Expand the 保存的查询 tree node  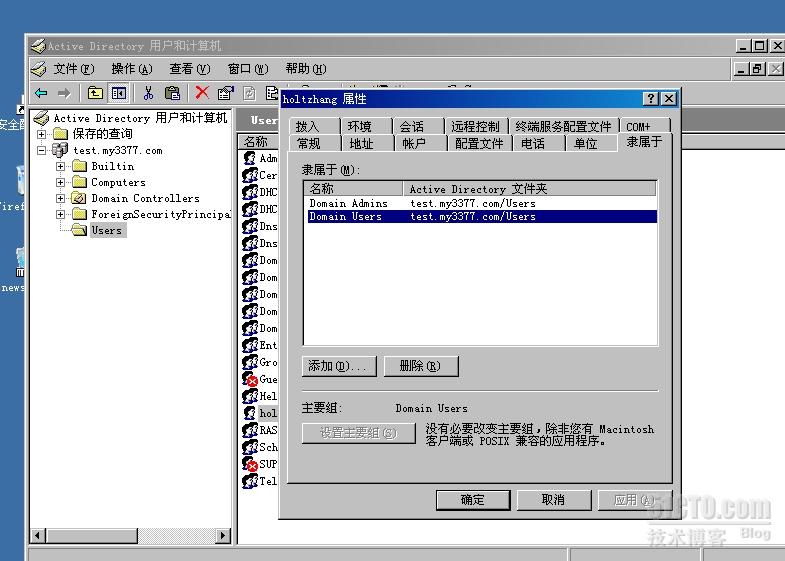[42, 134]
